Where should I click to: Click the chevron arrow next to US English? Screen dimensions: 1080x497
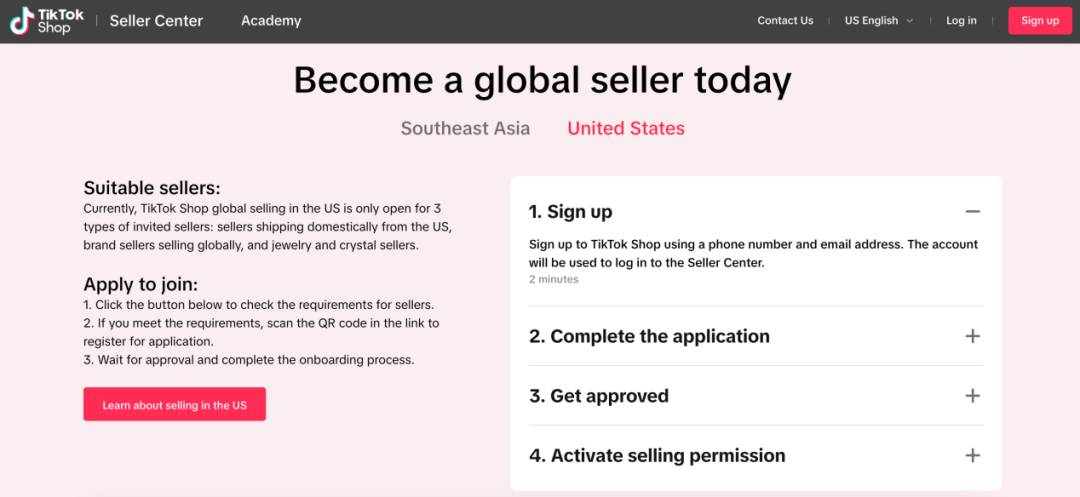910,21
